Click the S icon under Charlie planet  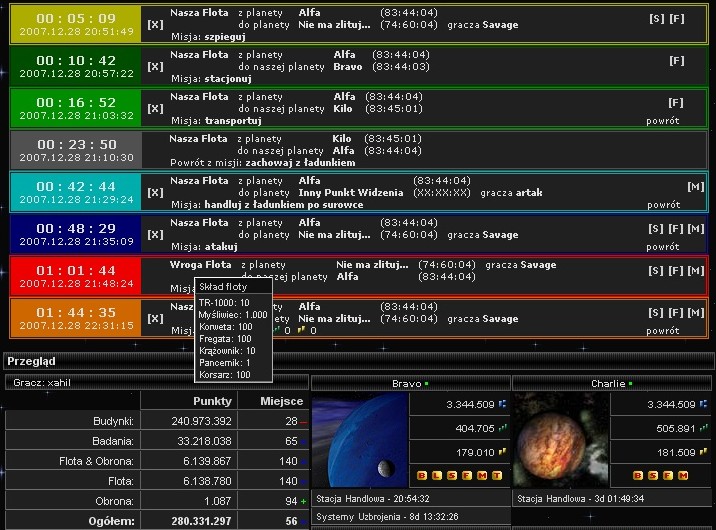point(654,475)
